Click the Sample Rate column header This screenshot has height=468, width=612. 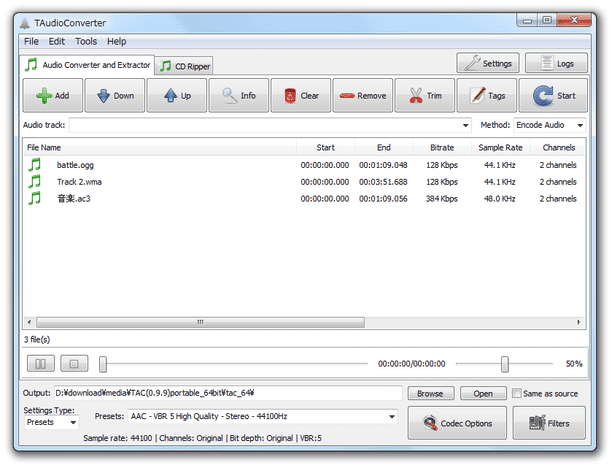[x=500, y=148]
